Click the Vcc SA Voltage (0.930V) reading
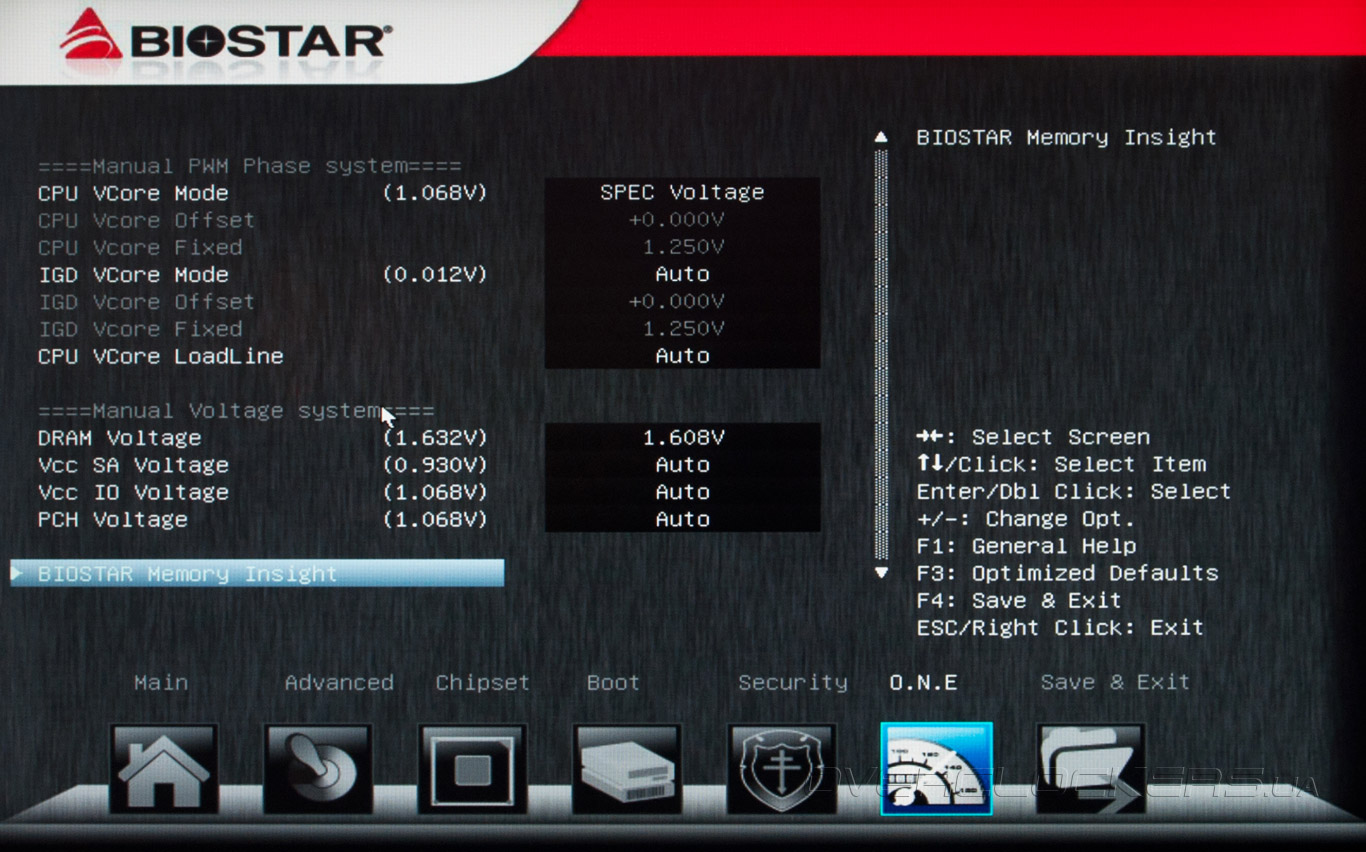This screenshot has width=1366, height=852. [435, 465]
